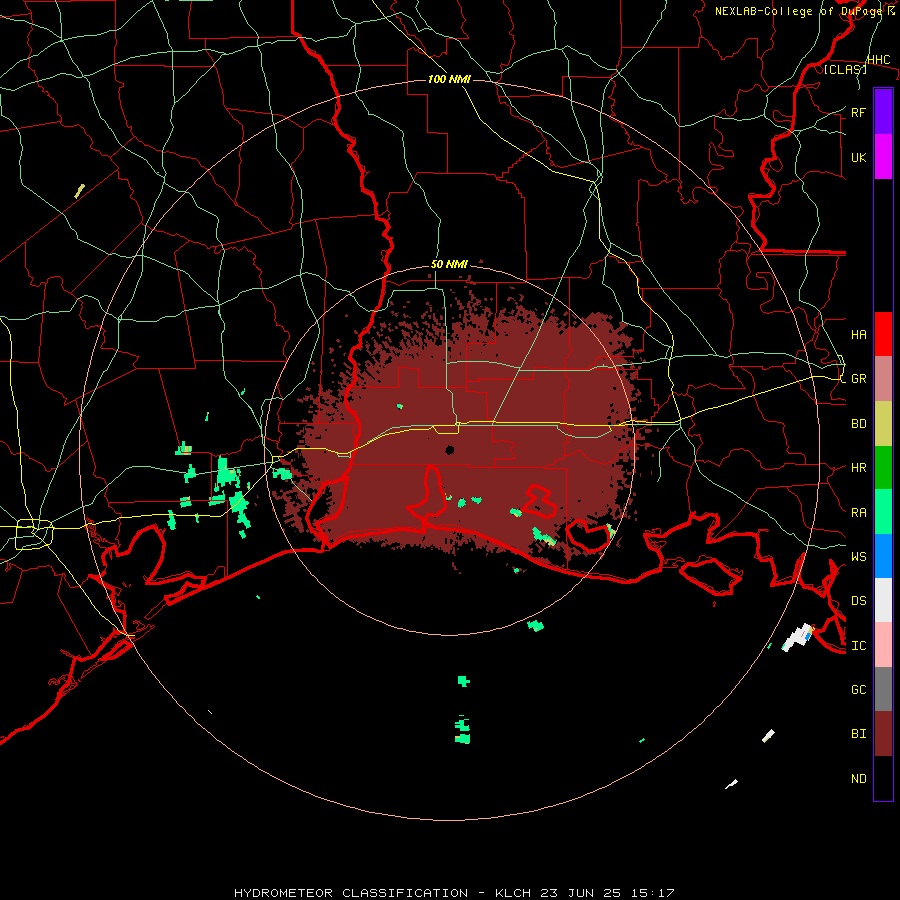Click the bright green RA swatch
The image size is (900, 900).
click(x=883, y=512)
